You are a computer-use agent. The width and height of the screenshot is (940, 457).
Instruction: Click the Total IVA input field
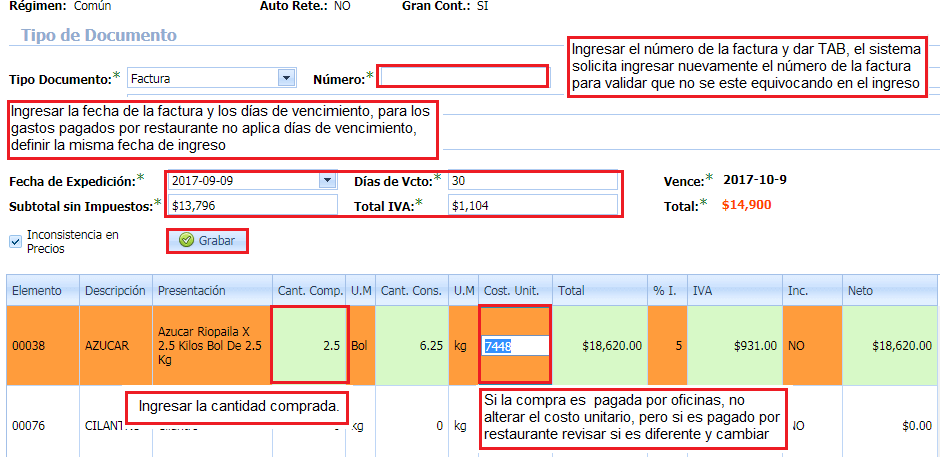pyautogui.click(x=532, y=206)
